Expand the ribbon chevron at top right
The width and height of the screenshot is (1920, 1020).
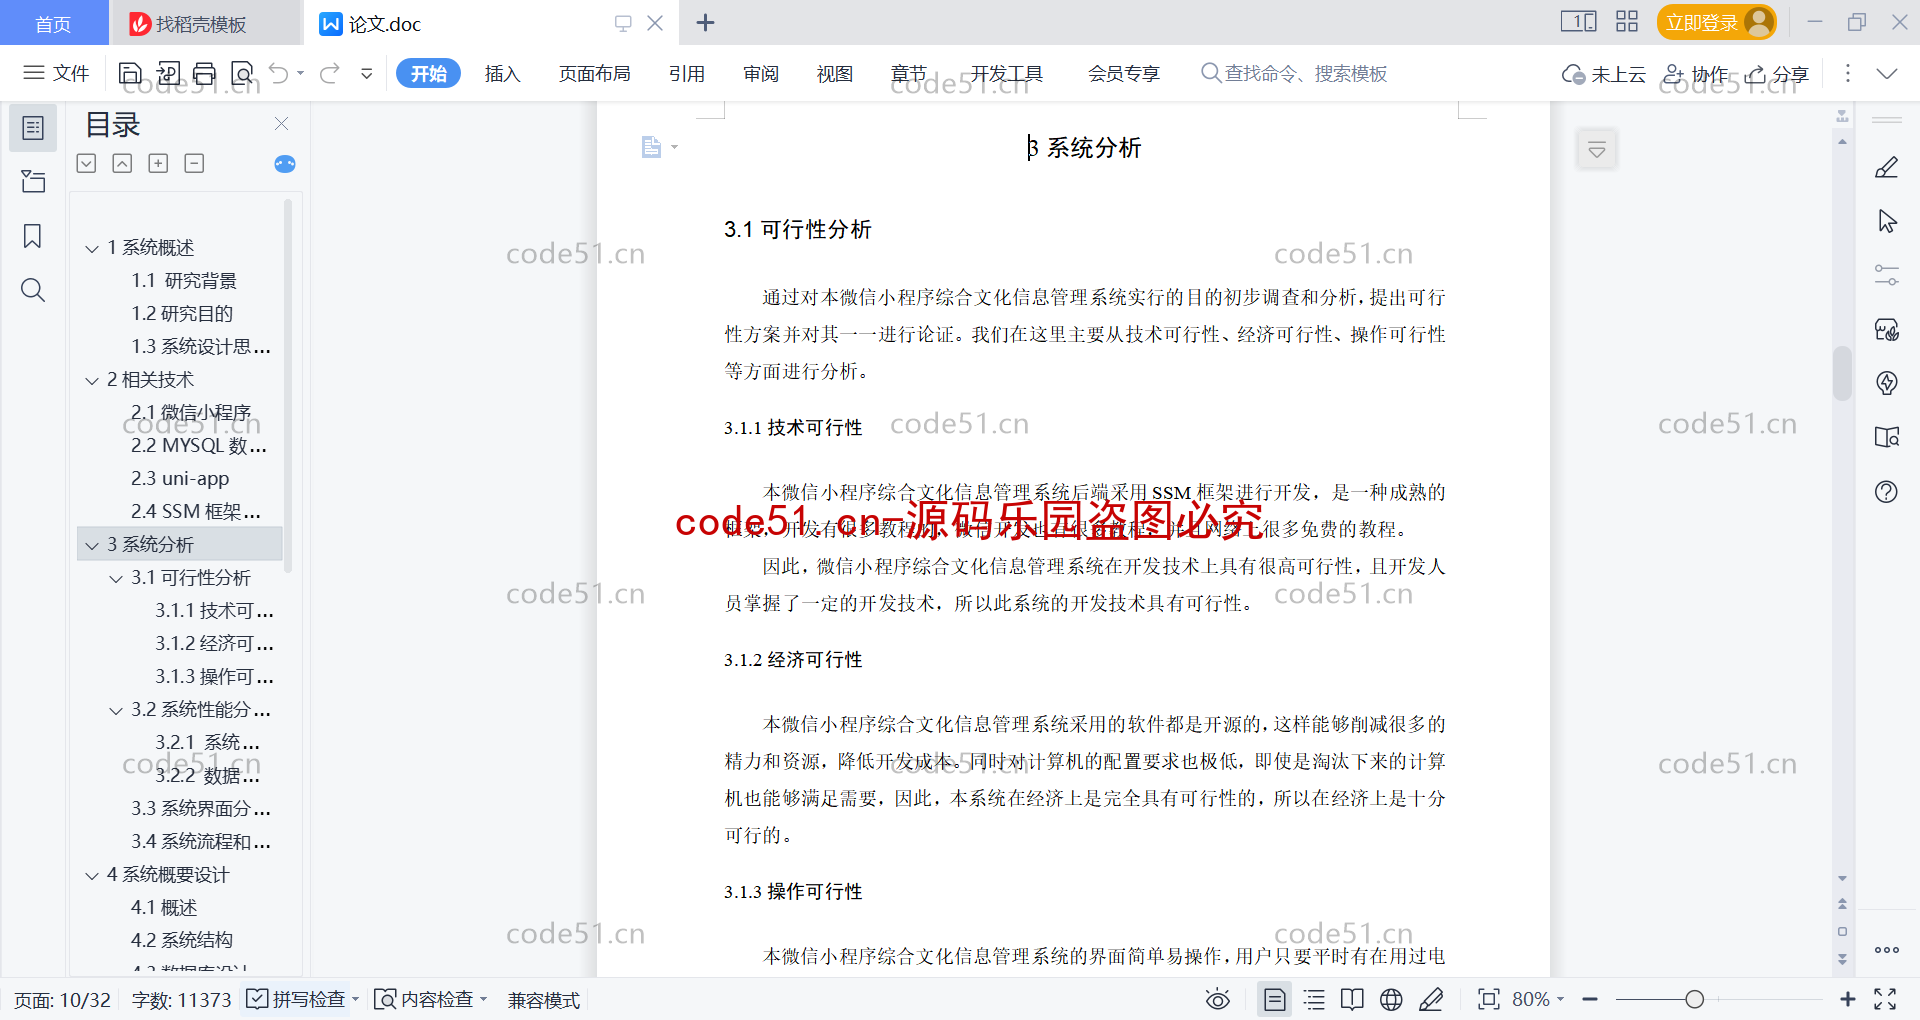(x=1887, y=73)
